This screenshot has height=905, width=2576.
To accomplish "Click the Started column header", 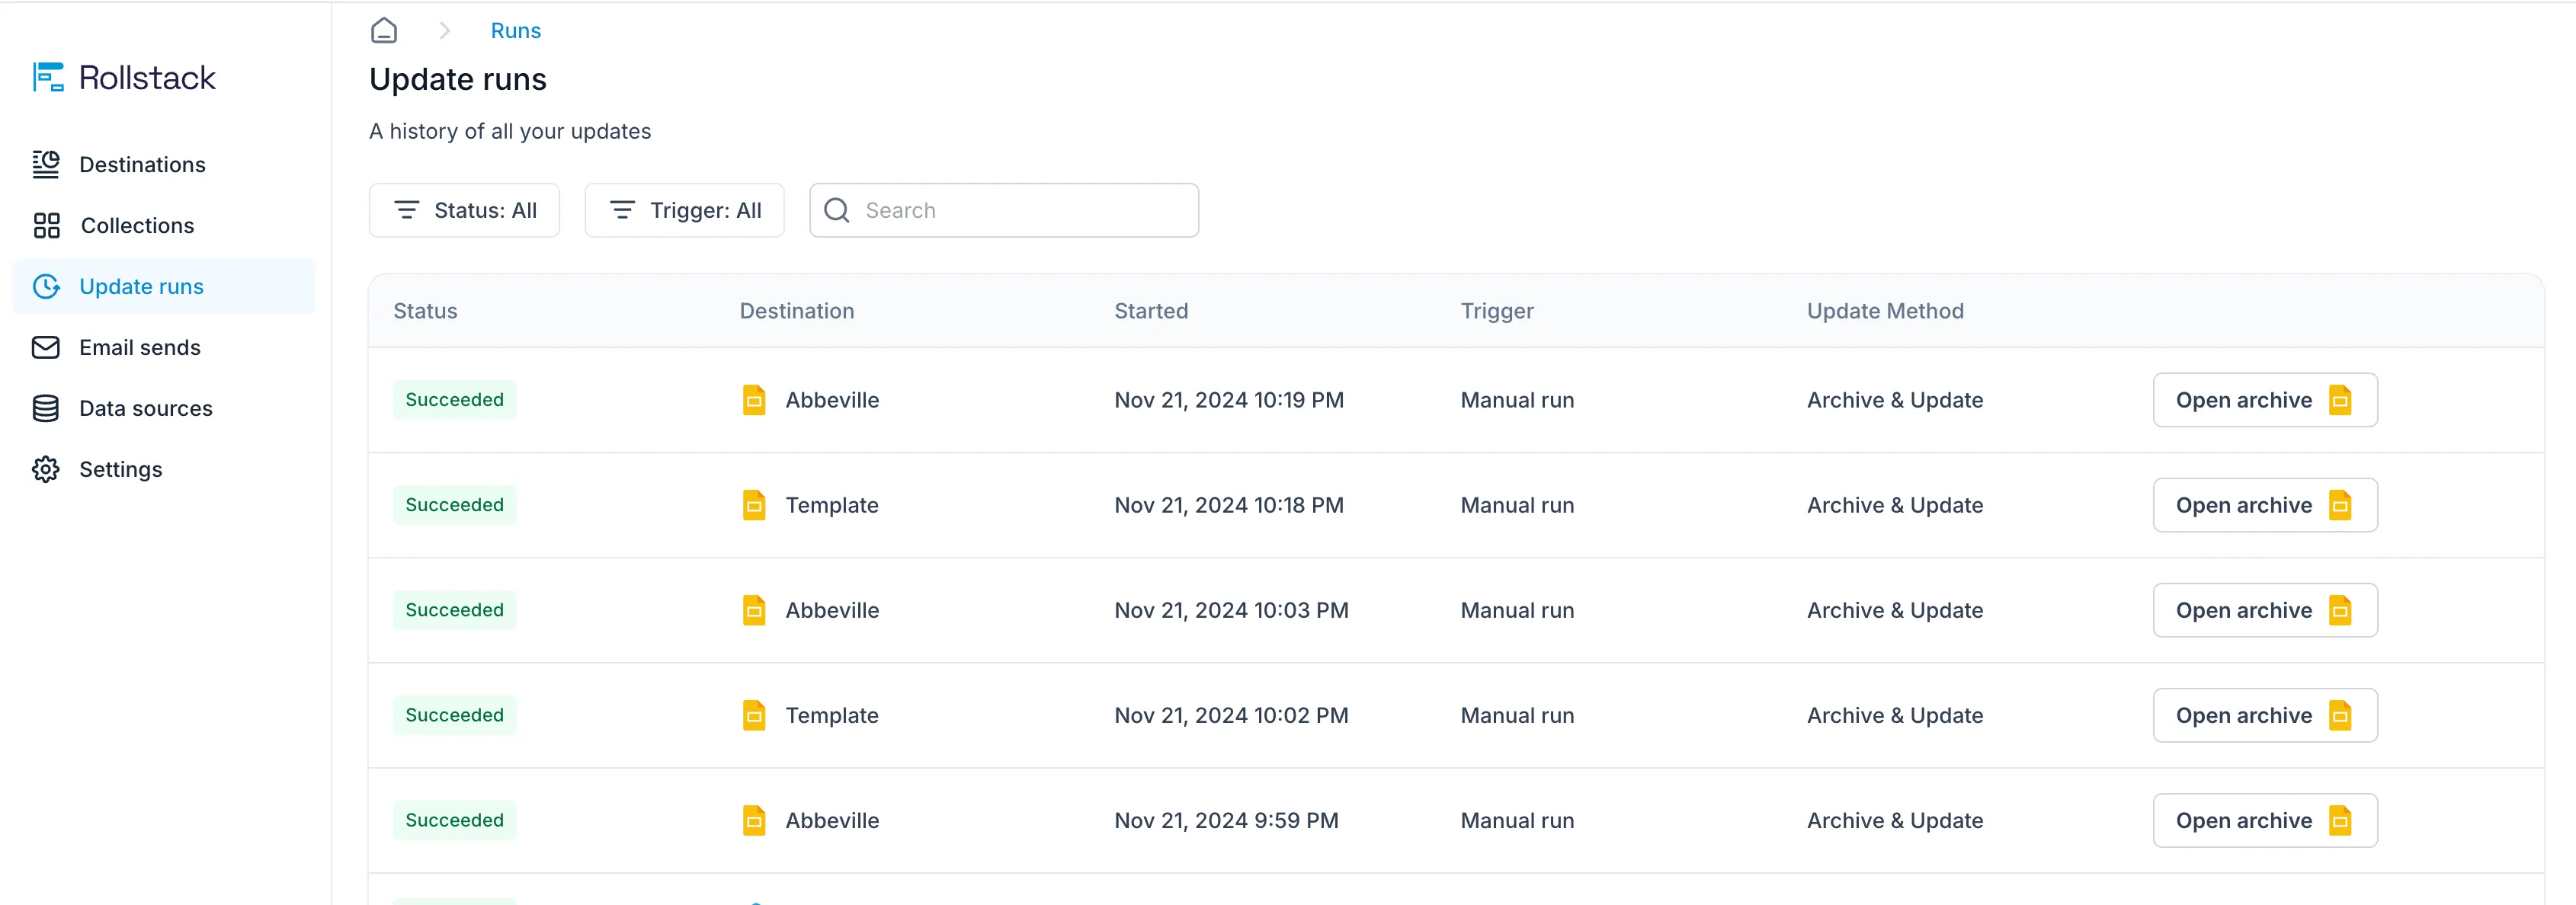I will pos(1151,312).
